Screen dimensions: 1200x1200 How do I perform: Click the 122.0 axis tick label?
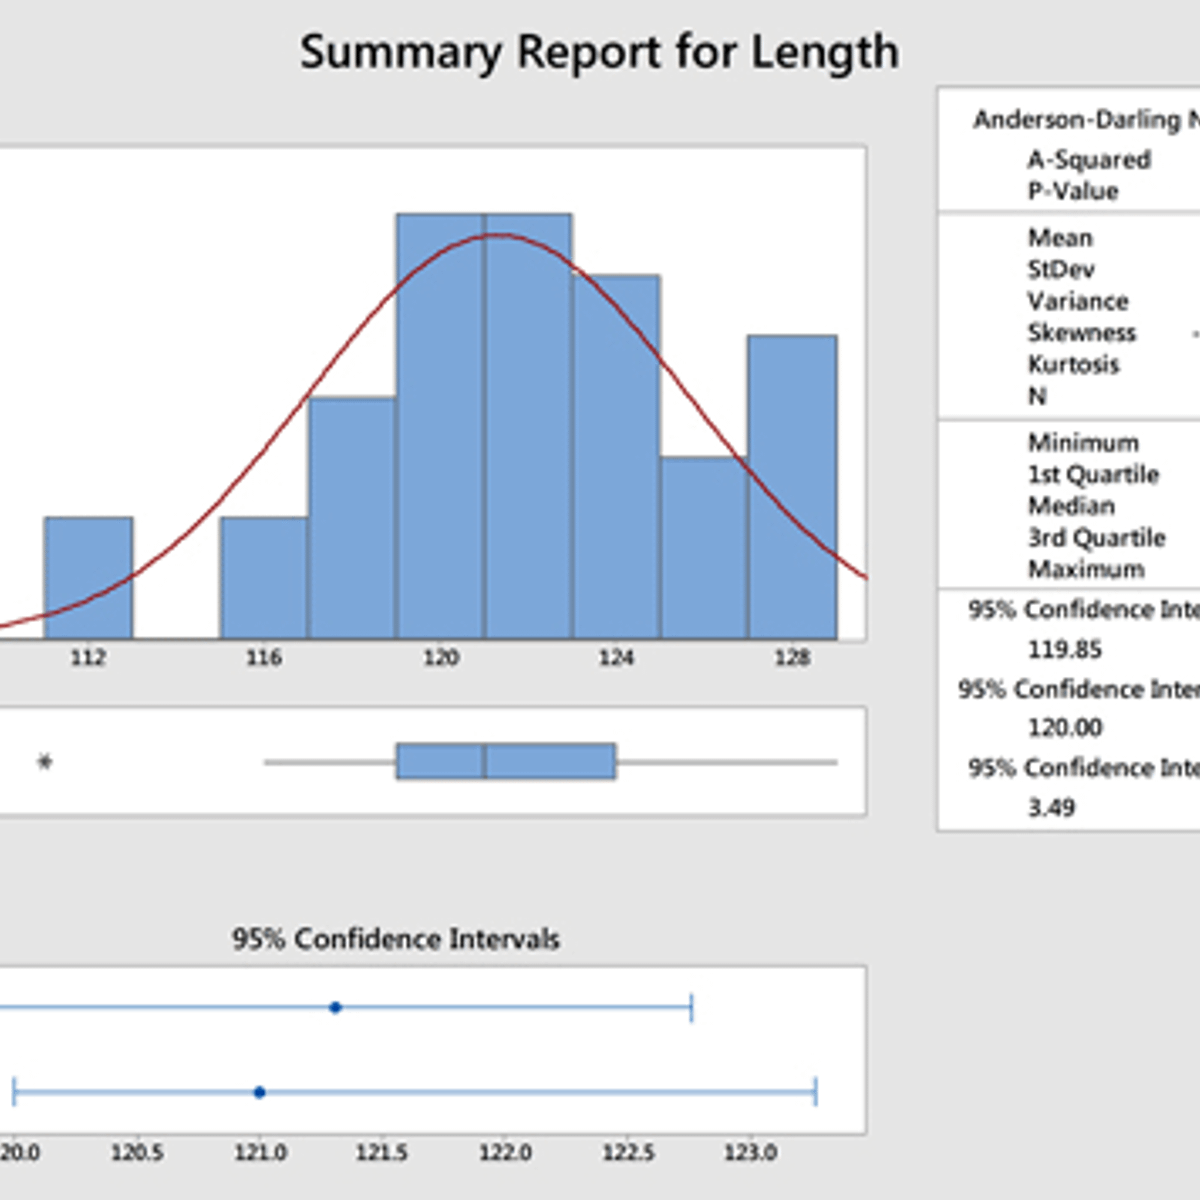505,1153
